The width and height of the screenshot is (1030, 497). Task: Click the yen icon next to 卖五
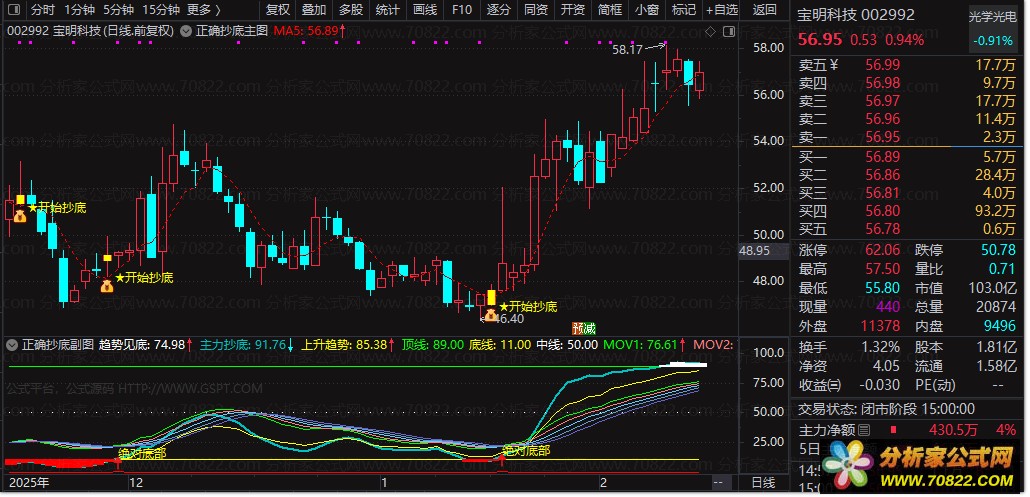tap(834, 65)
